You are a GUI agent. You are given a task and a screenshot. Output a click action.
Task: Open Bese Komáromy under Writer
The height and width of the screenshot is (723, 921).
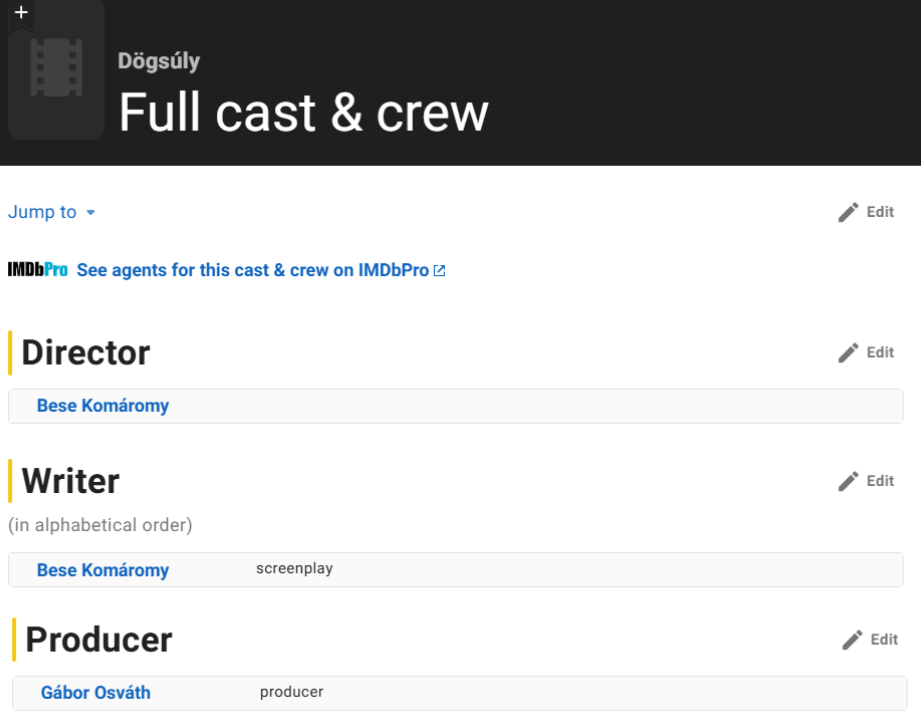coord(103,570)
